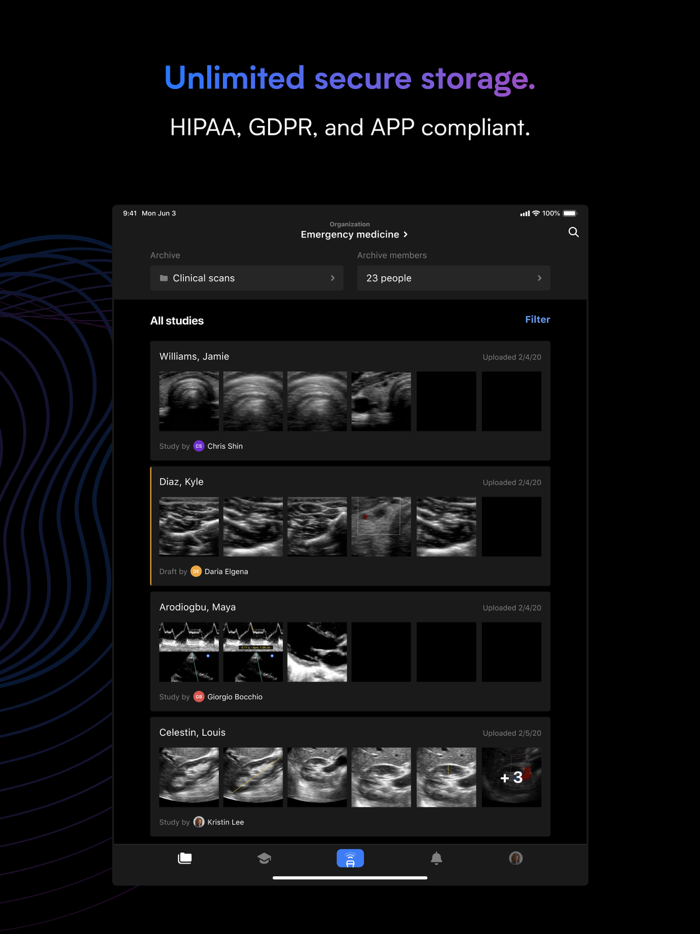
Task: Click the All studies heading
Action: pyautogui.click(x=177, y=320)
